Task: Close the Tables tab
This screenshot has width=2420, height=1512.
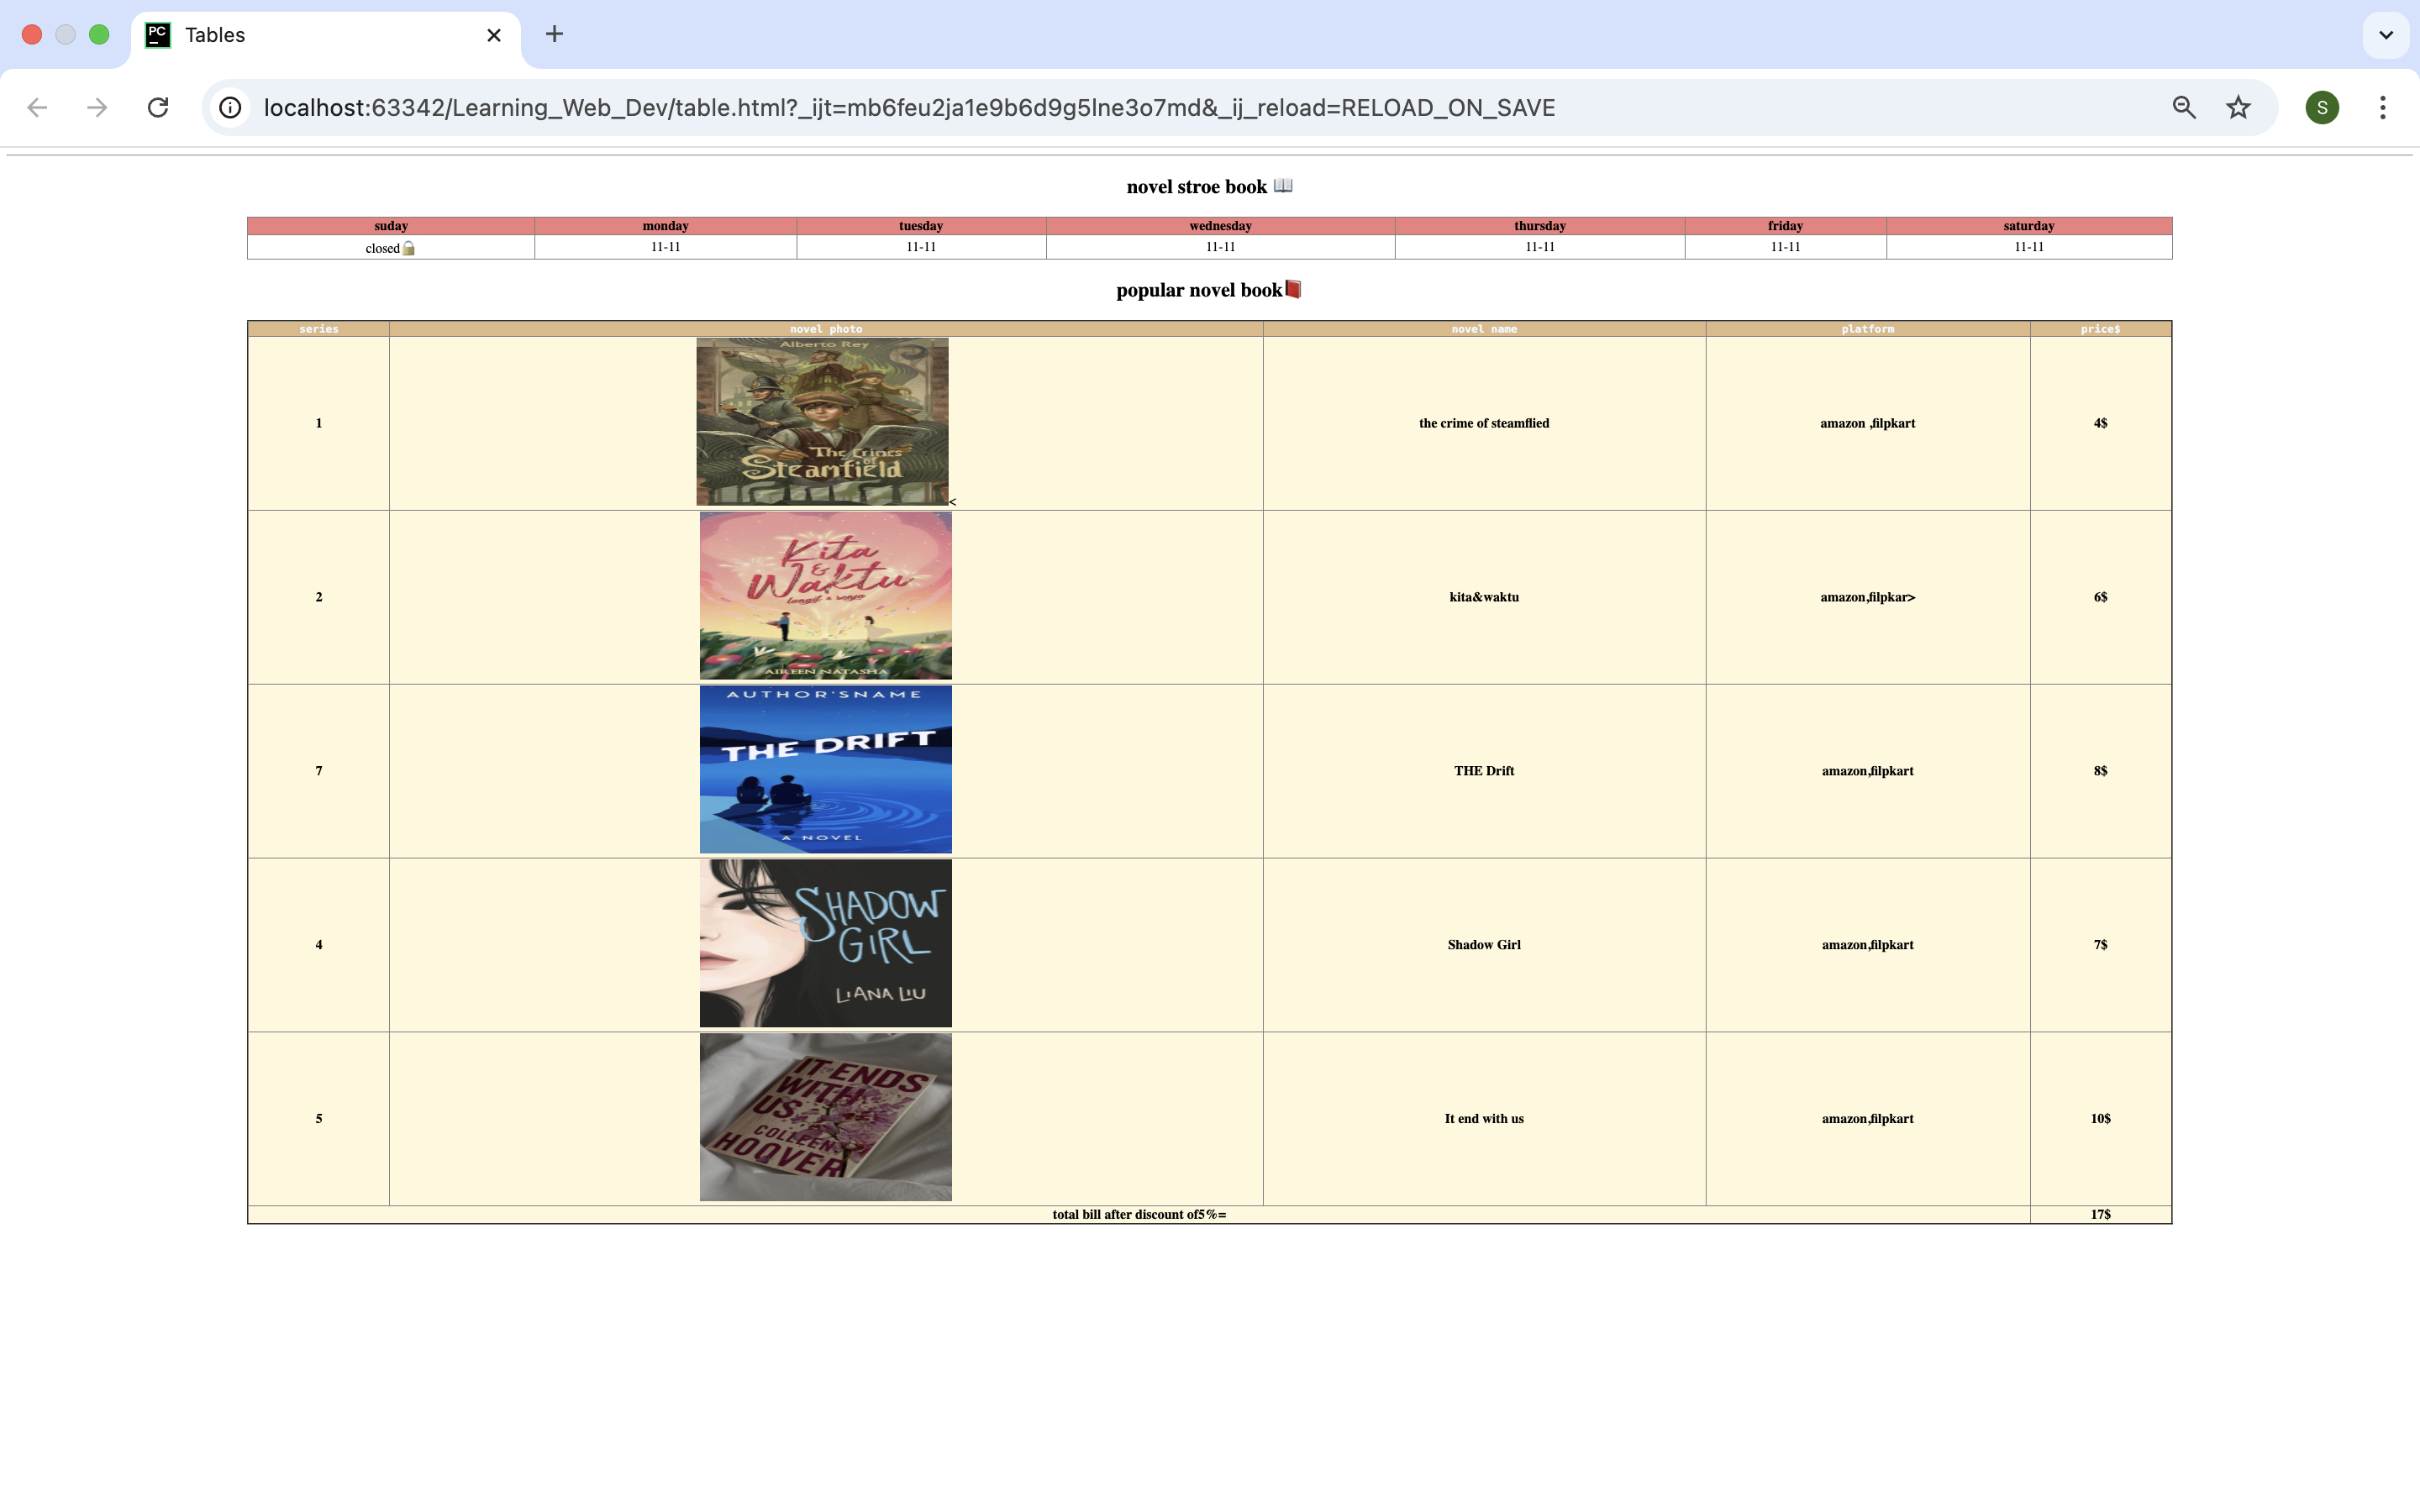Action: click(x=493, y=35)
